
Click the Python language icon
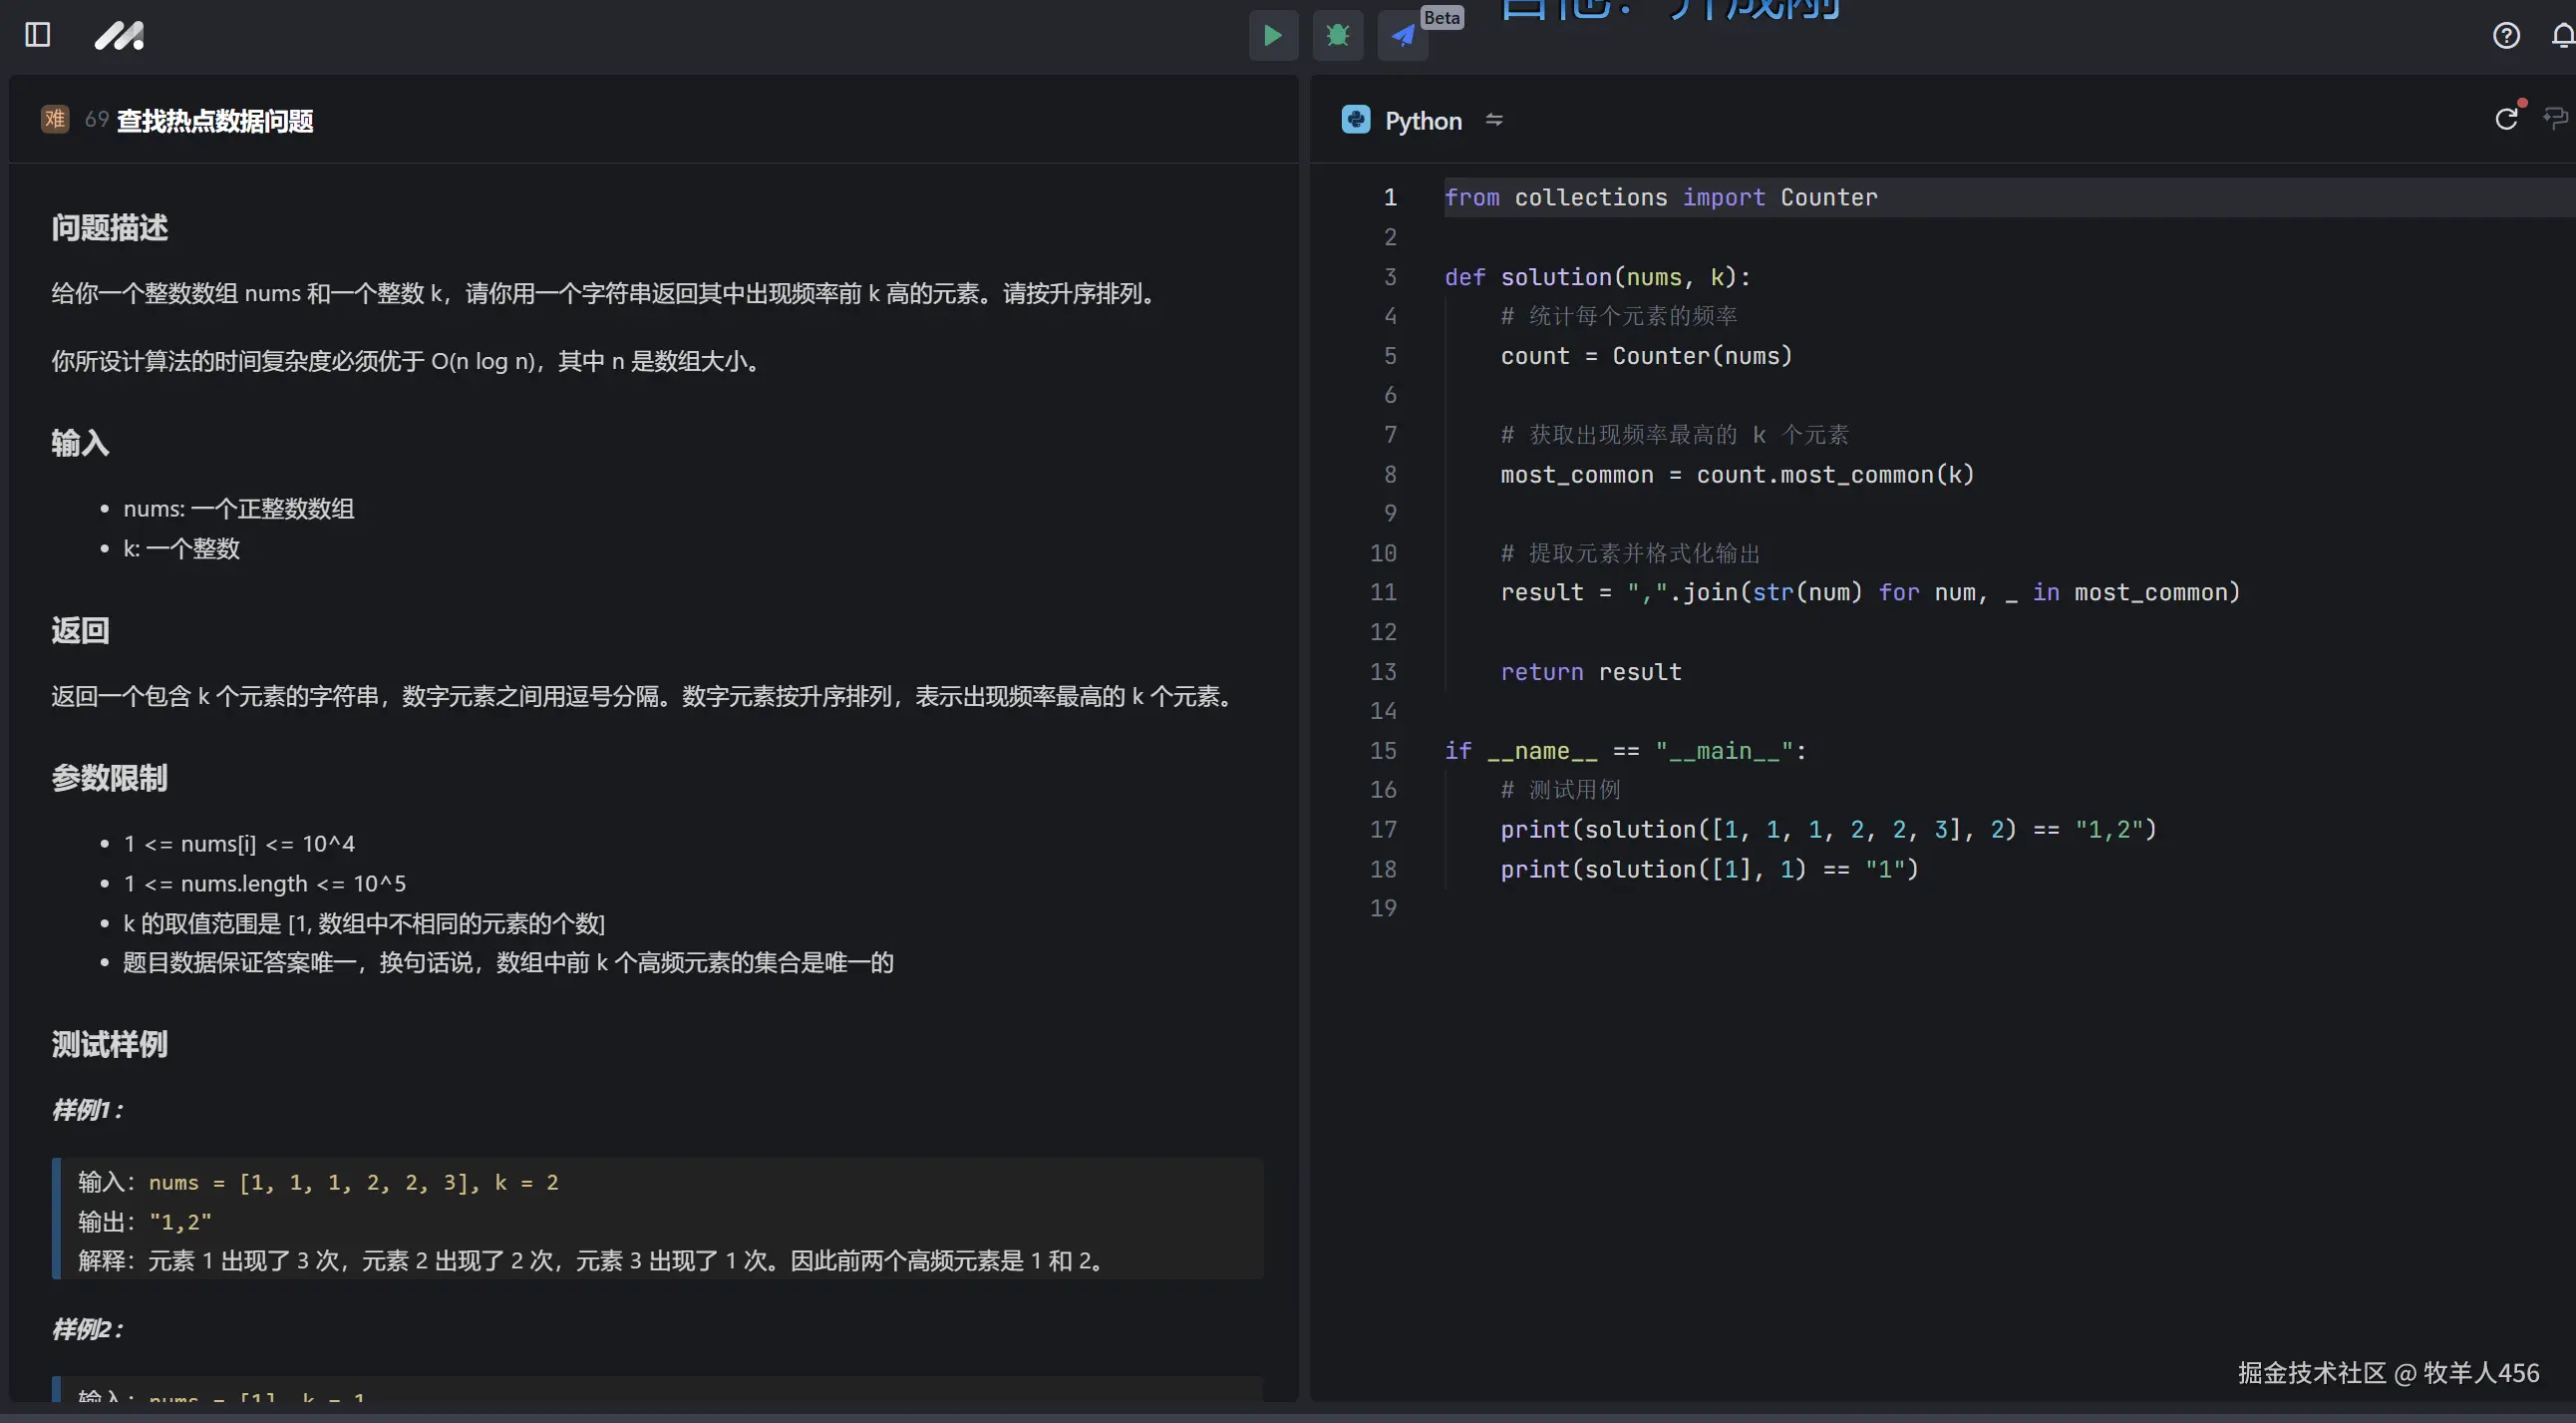tap(1356, 120)
